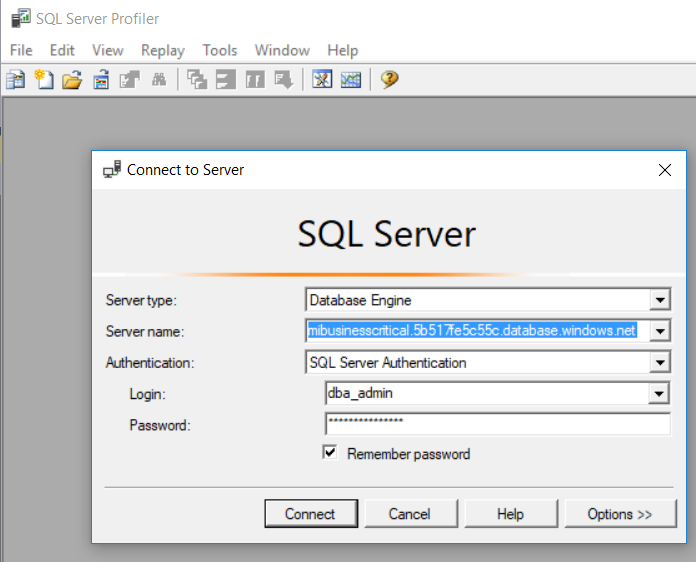Expand the Server type dropdown
Viewport: 696px width, 562px height.
659,300
